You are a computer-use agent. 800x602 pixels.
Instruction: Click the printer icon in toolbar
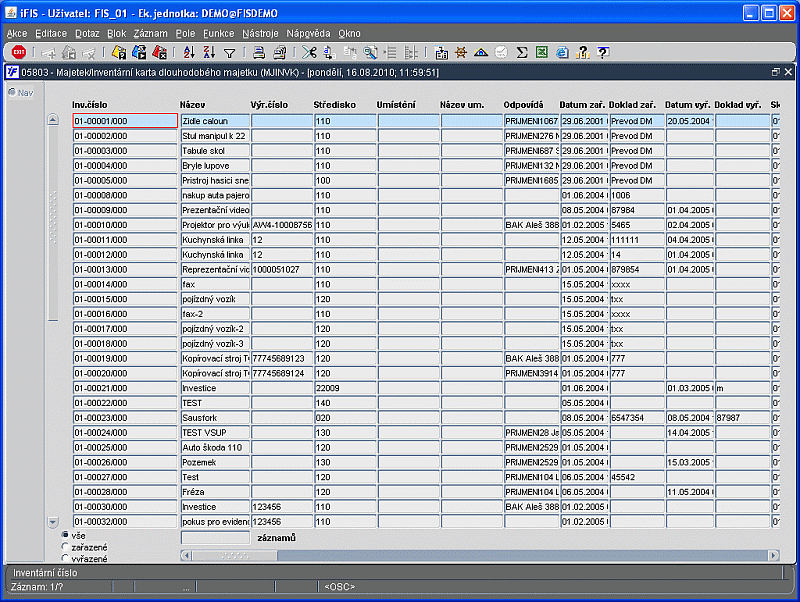[259, 53]
